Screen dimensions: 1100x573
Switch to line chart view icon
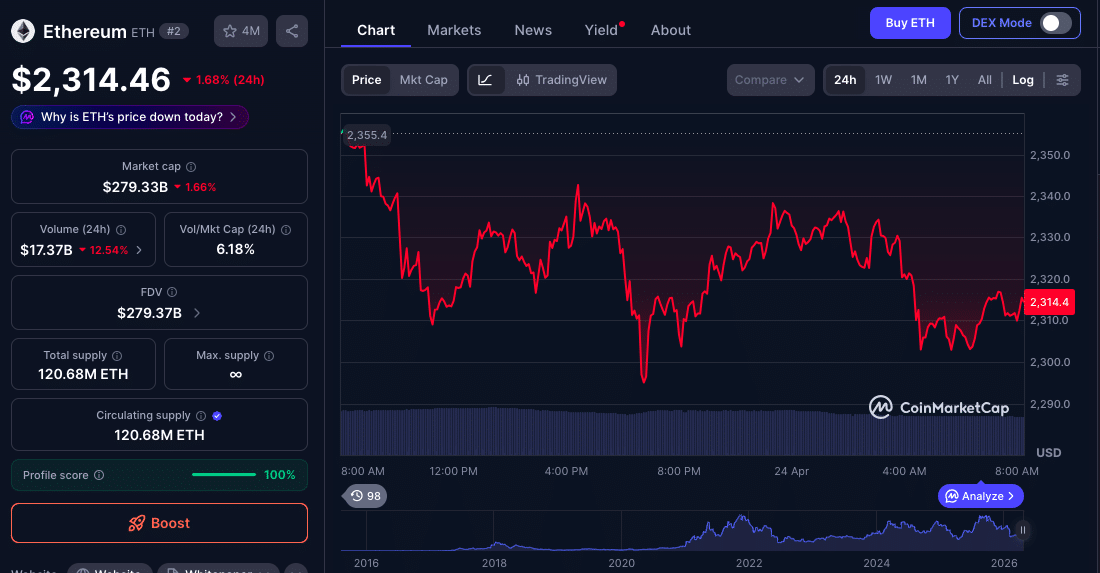[485, 80]
